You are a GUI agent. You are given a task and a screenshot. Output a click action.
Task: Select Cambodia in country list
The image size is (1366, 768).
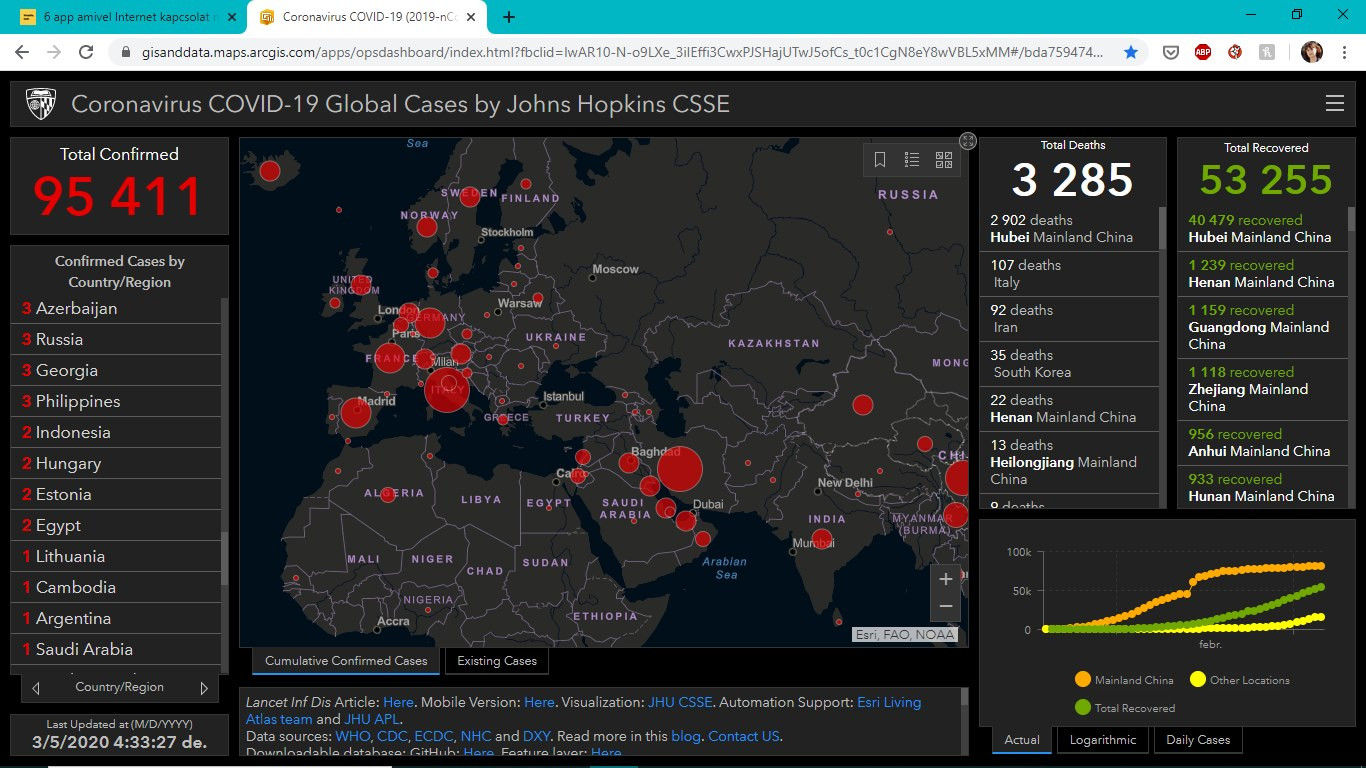116,587
